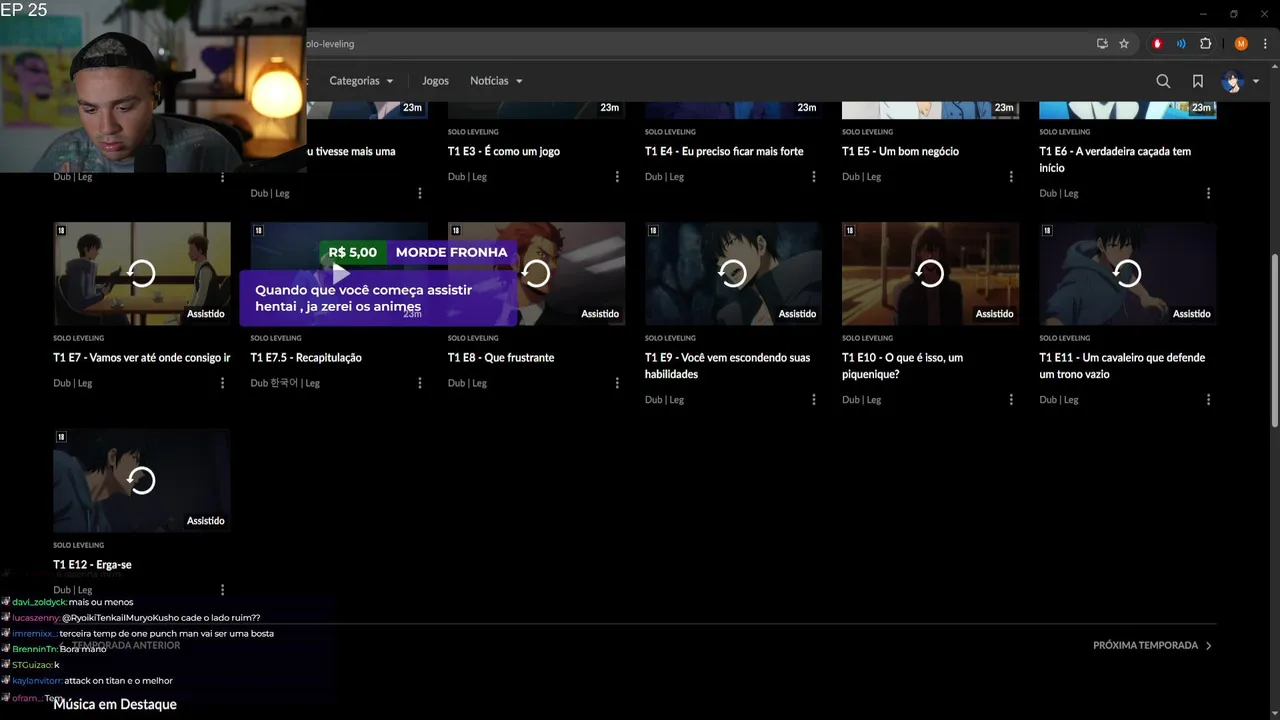The height and width of the screenshot is (720, 1280).
Task: Click the T1 E6 episode thumbnail
Action: 1127,108
